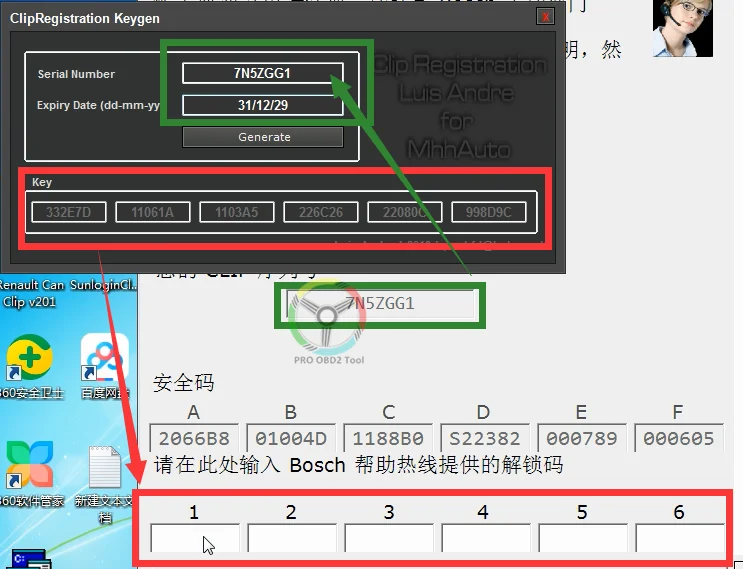The height and width of the screenshot is (569, 743).
Task: Click unlock code input box 4
Action: (486, 538)
